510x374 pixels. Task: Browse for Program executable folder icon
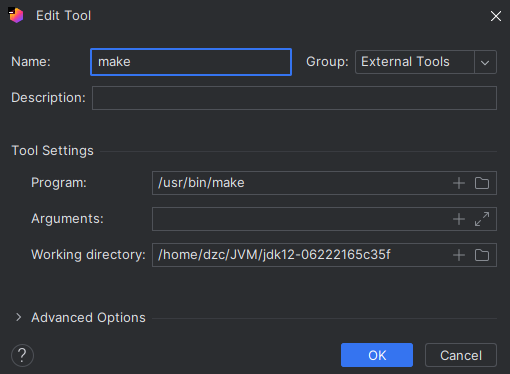point(482,183)
